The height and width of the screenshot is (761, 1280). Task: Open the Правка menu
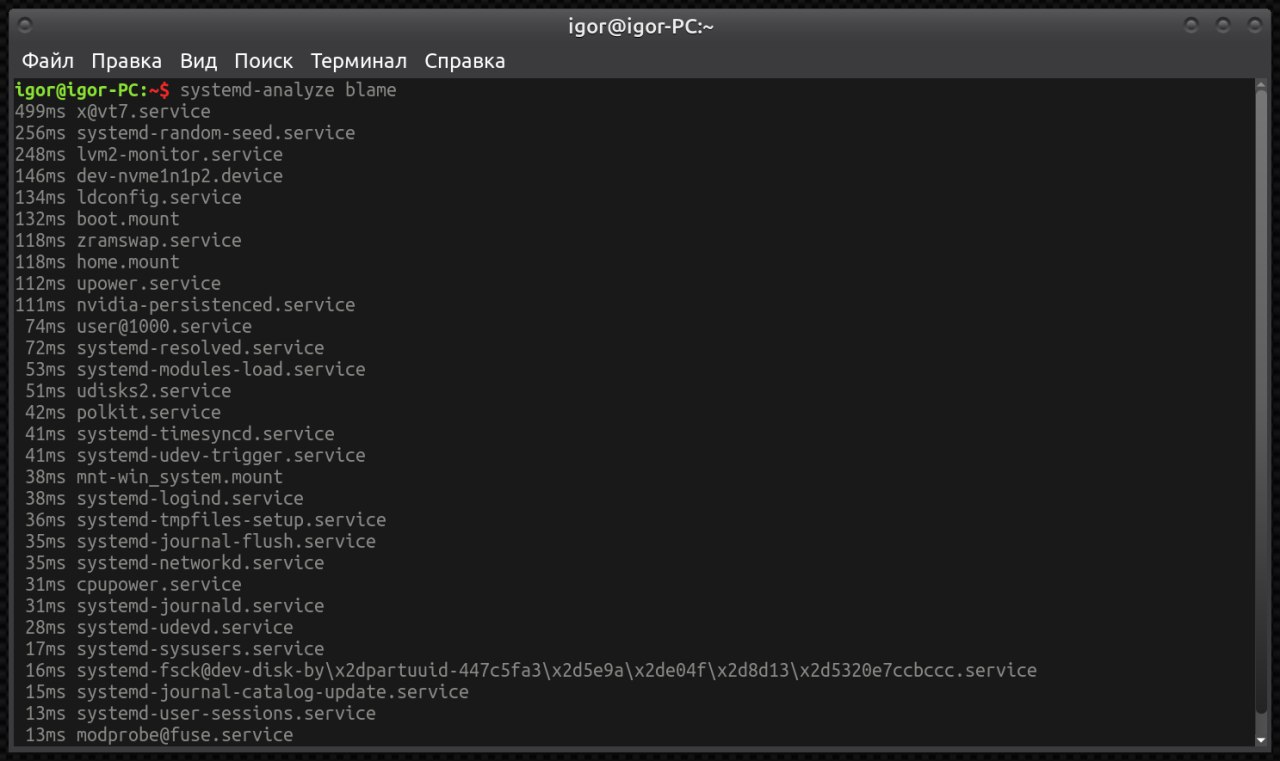click(126, 61)
